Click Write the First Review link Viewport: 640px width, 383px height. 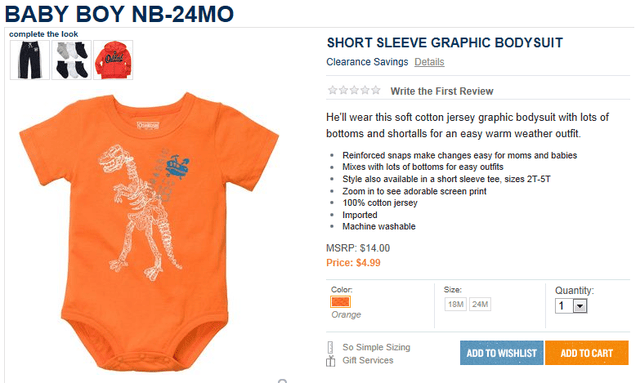pyautogui.click(x=442, y=91)
